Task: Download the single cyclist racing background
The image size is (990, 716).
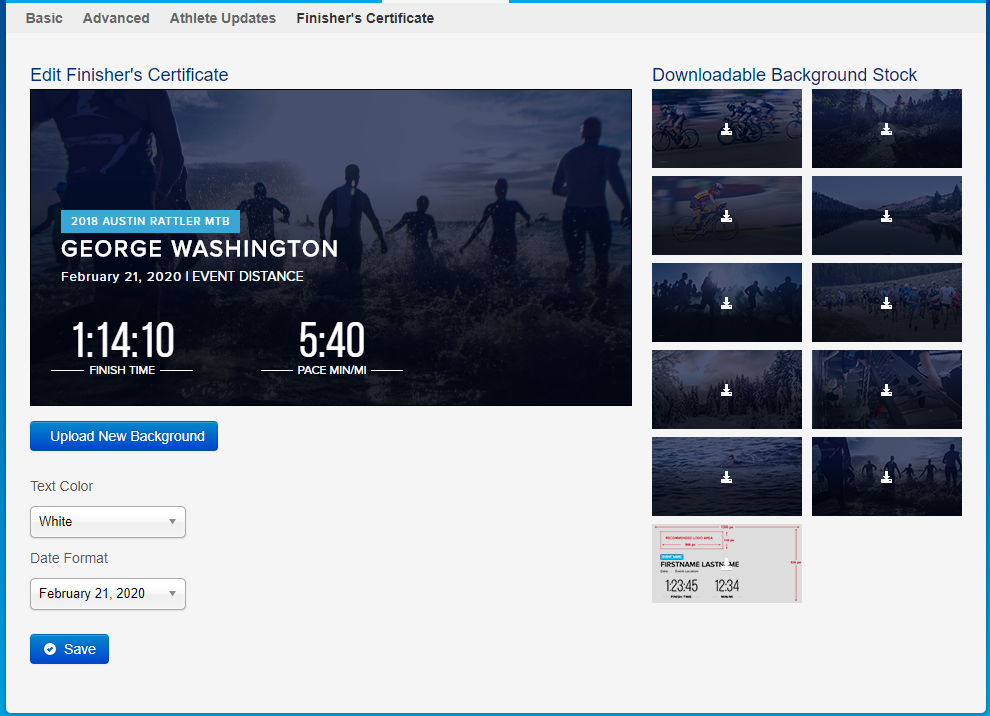Action: pos(726,216)
